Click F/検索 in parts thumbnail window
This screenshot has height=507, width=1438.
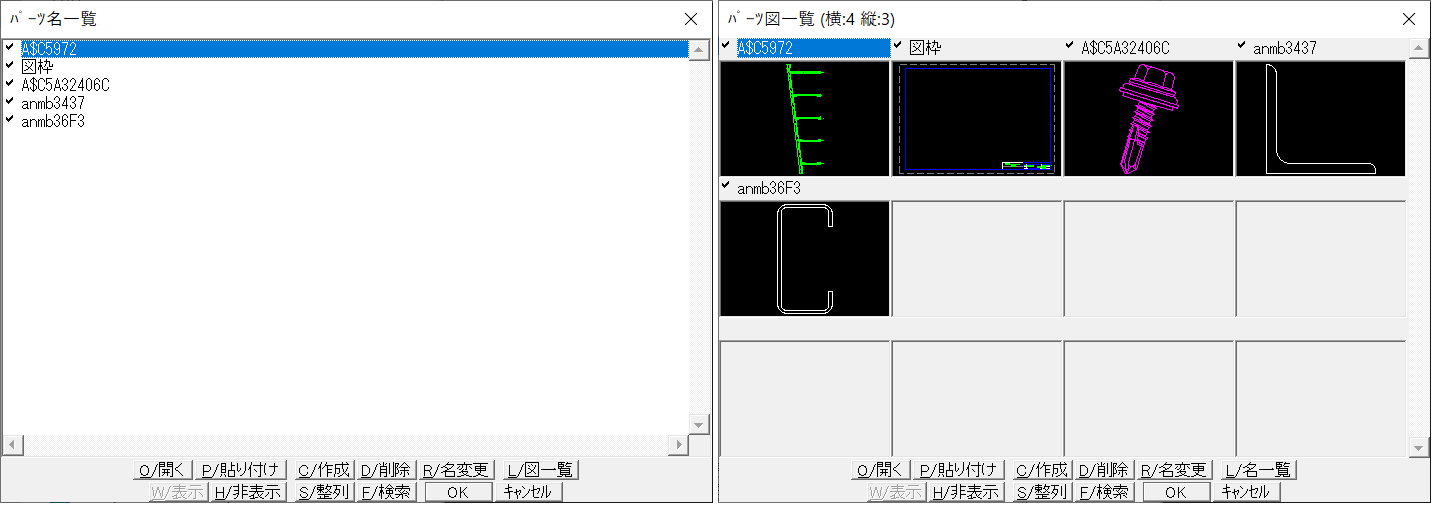click(x=1105, y=492)
